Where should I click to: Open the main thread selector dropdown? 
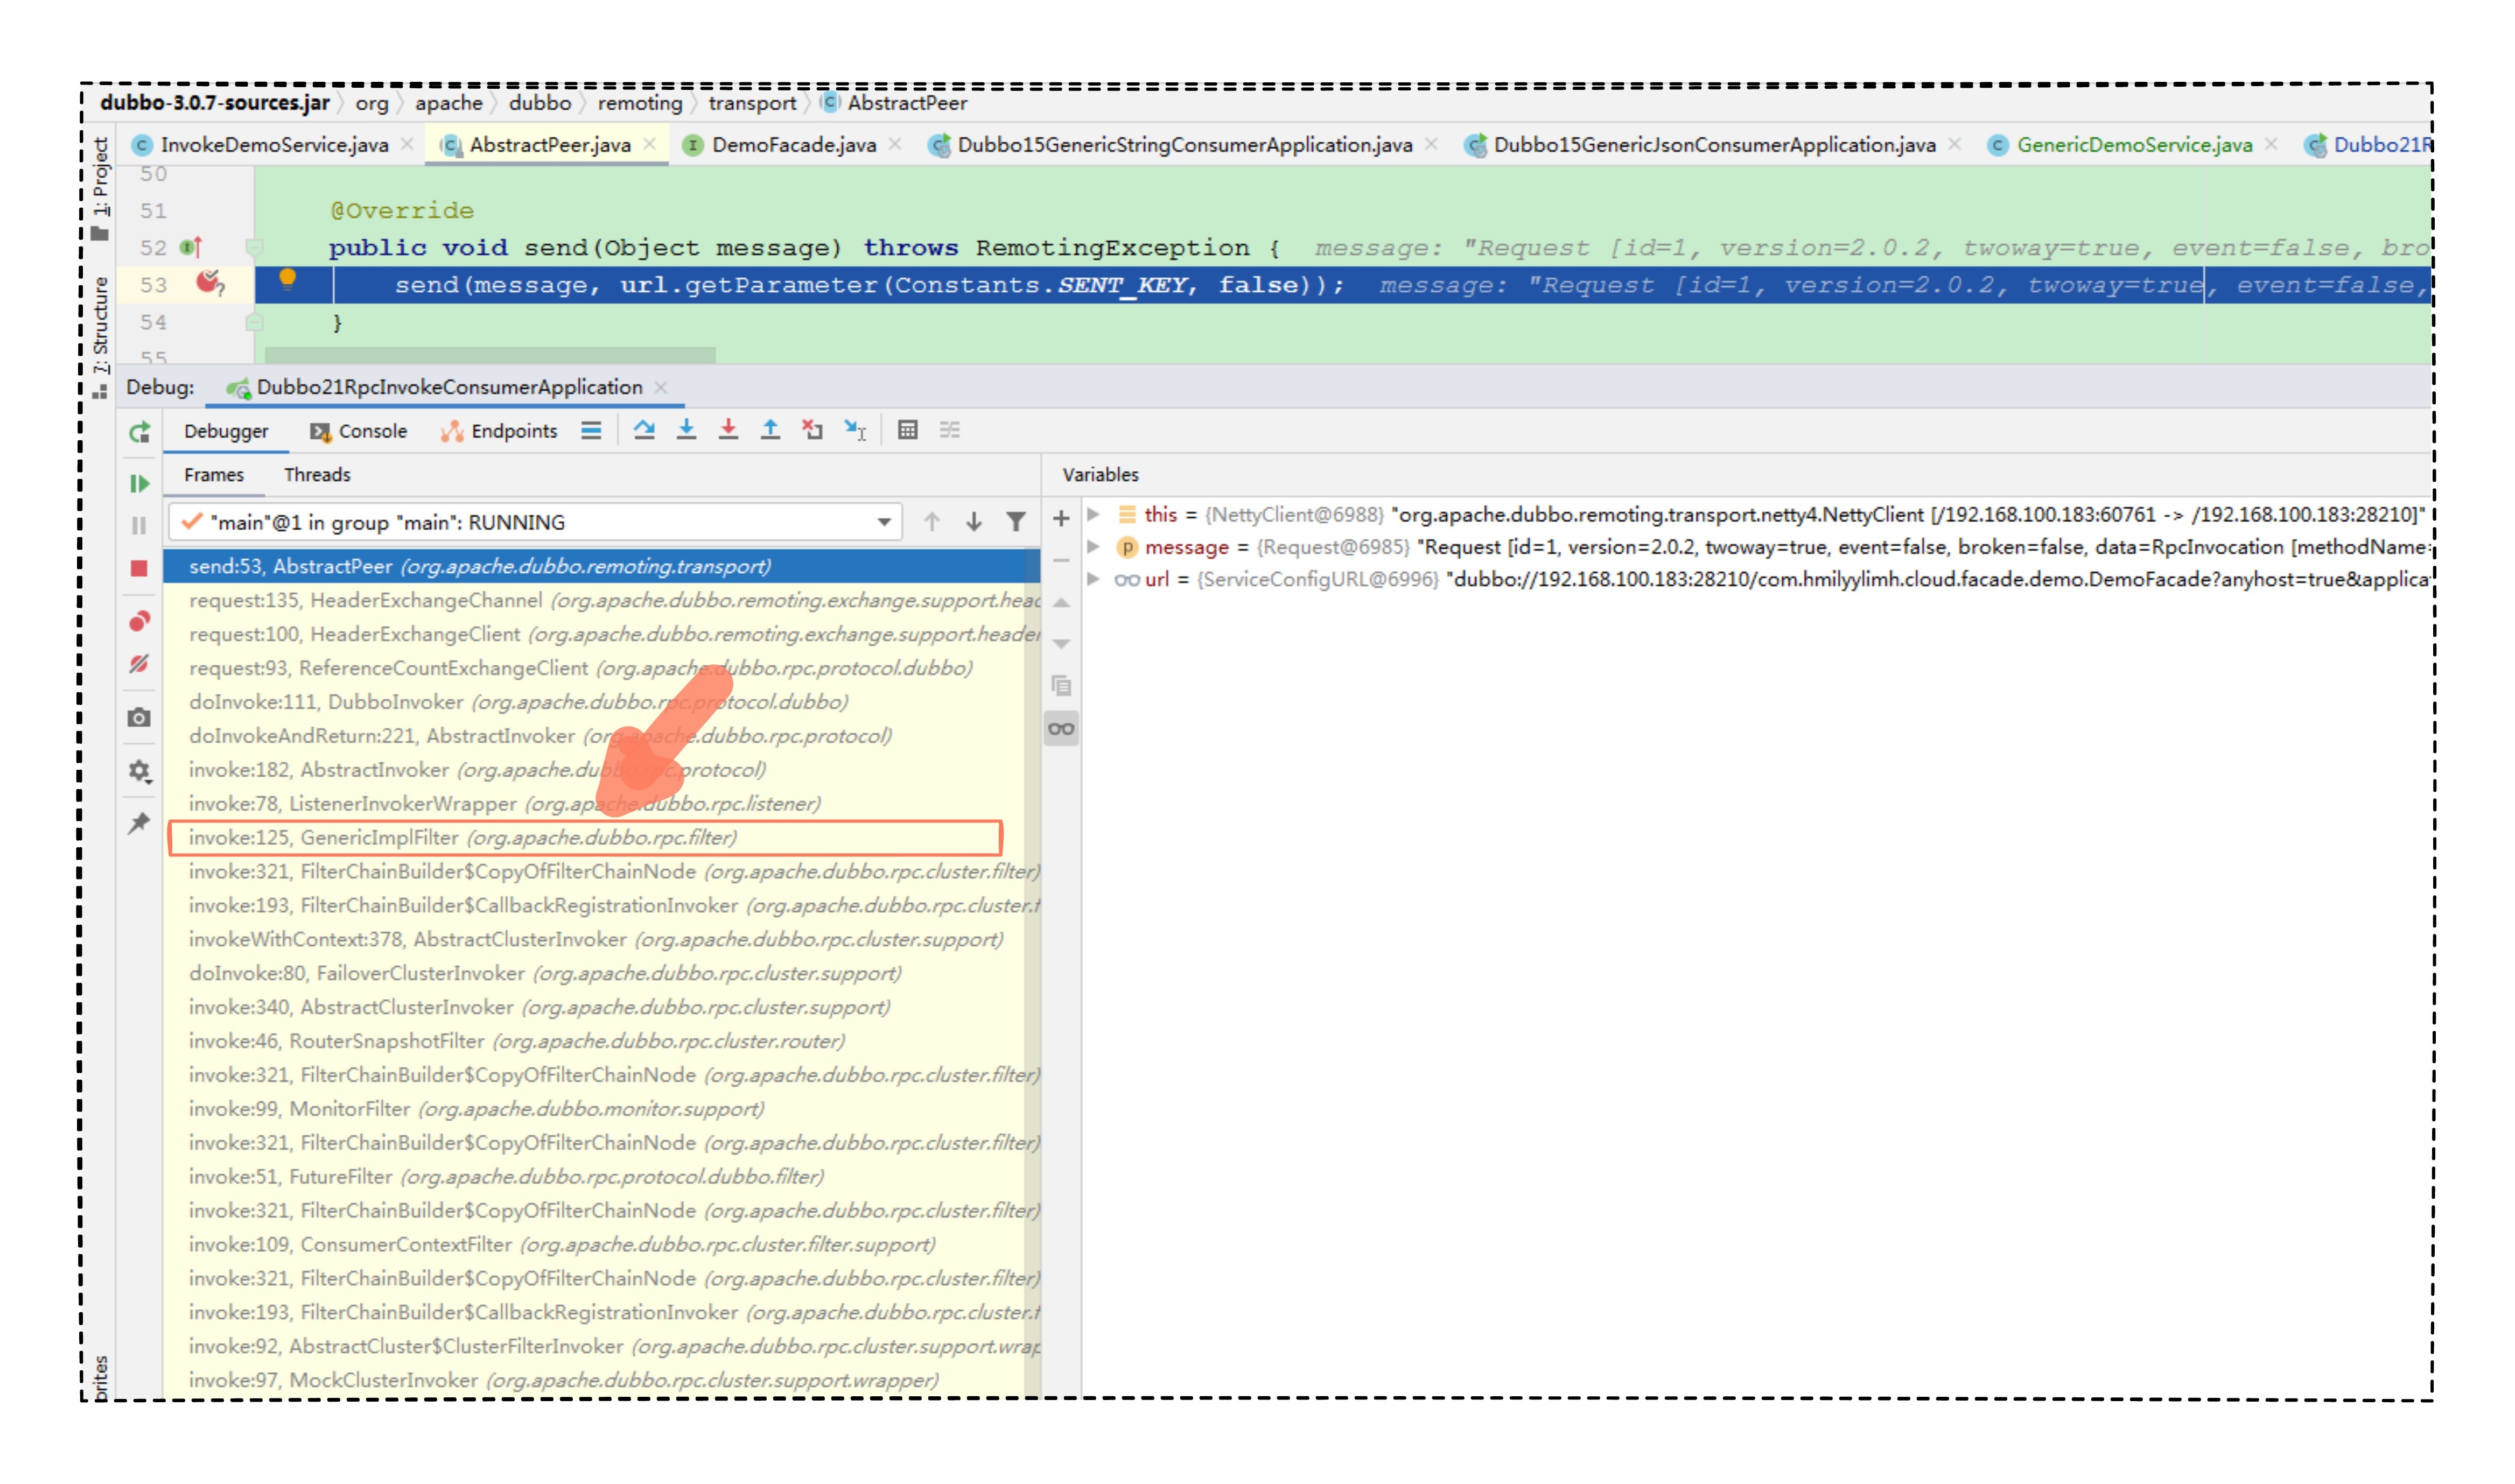[x=884, y=522]
